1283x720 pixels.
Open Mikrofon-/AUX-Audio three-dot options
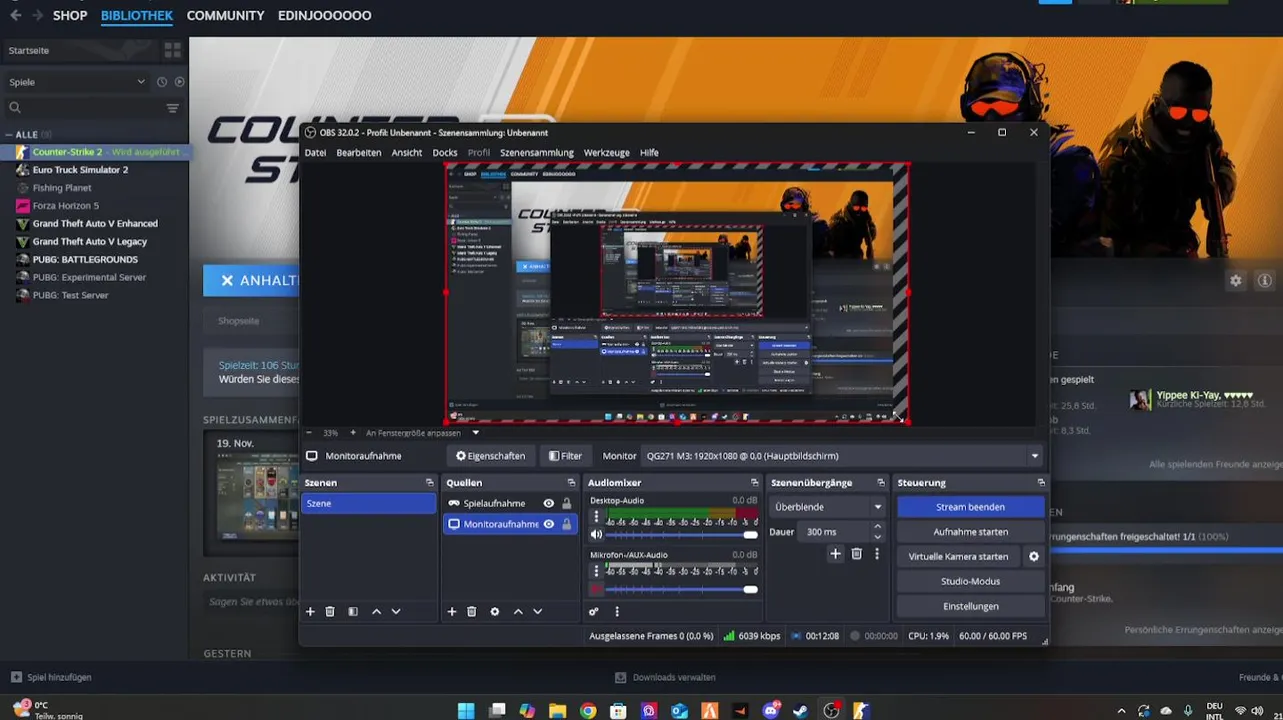coord(597,572)
